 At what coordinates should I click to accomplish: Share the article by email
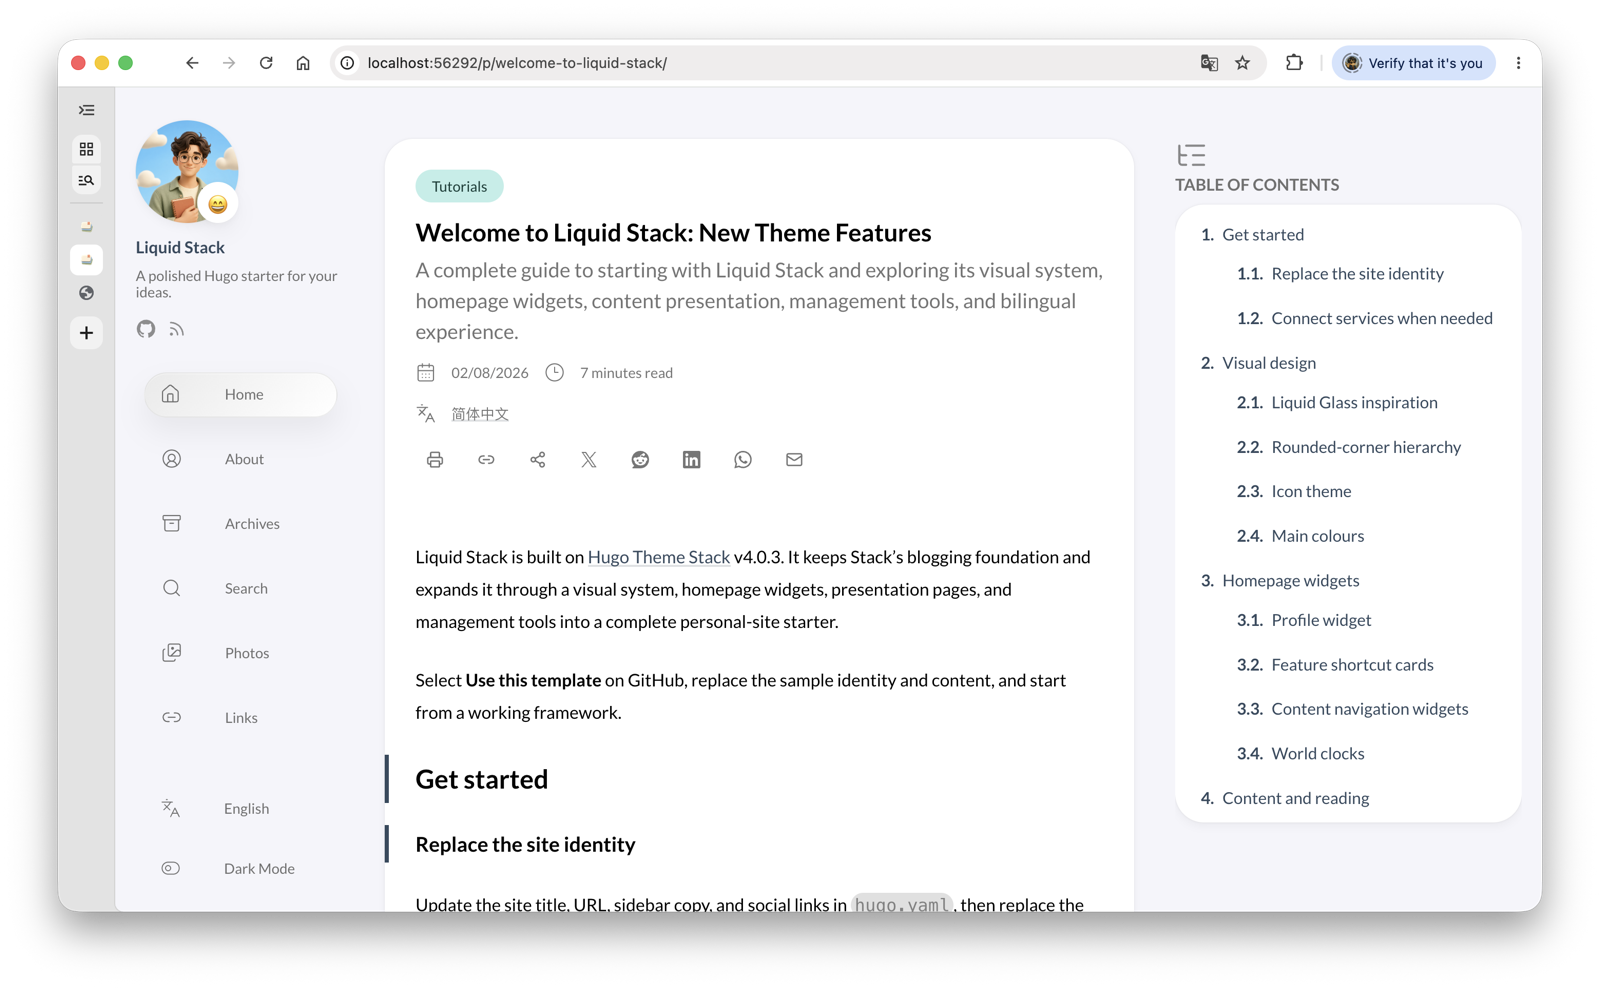tap(794, 460)
